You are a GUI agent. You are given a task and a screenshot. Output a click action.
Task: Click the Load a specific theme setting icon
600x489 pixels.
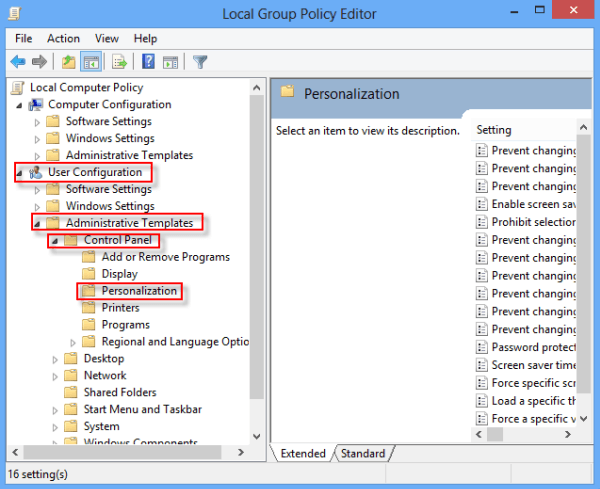point(481,401)
